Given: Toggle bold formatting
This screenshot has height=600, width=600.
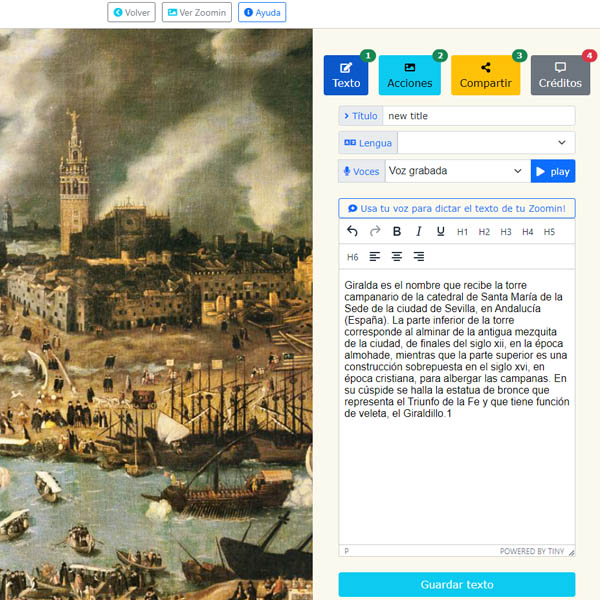Looking at the screenshot, I should pyautogui.click(x=397, y=232).
